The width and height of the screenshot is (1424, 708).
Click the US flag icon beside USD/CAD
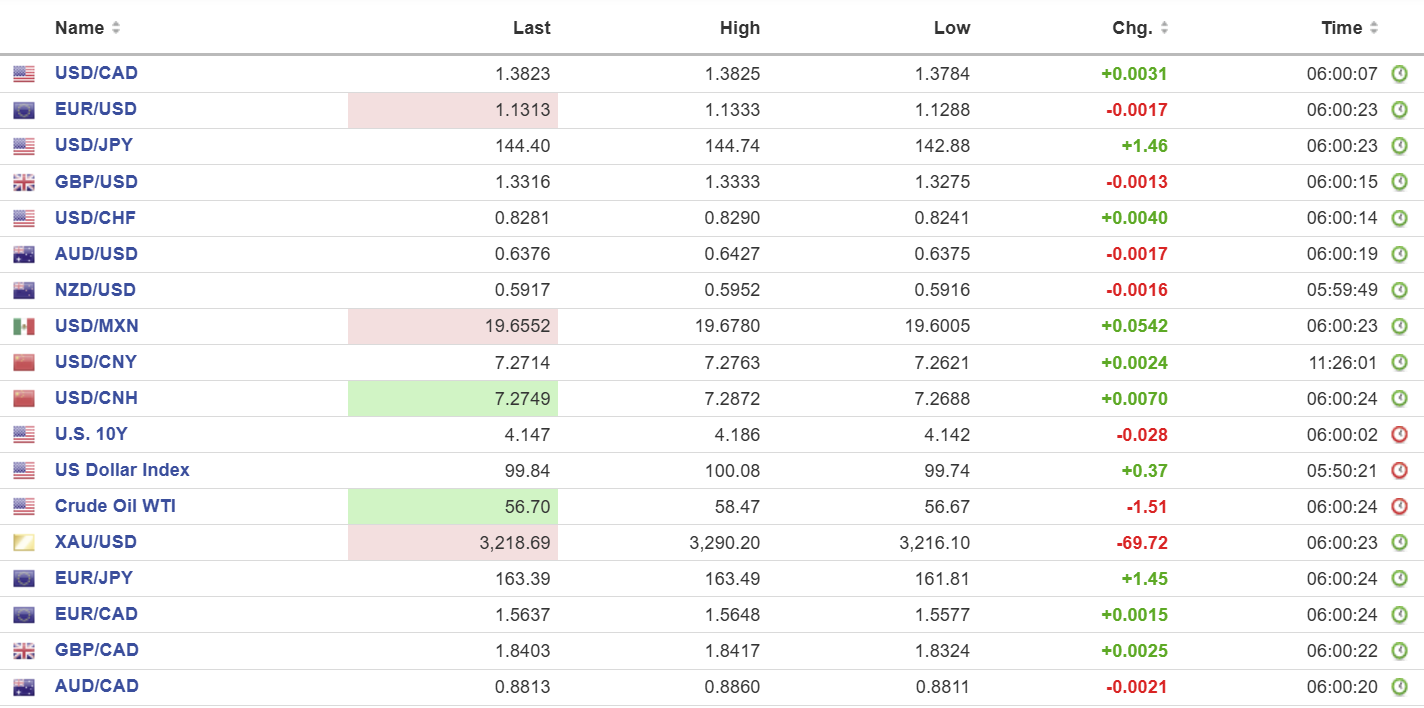(24, 74)
